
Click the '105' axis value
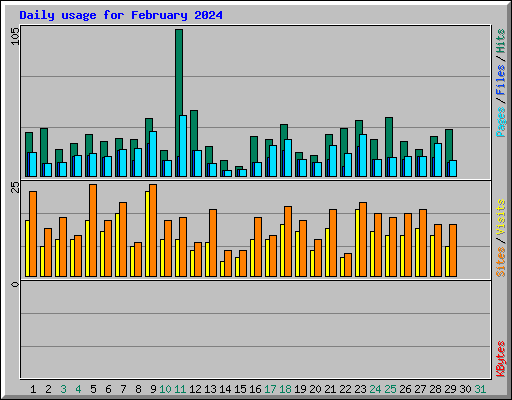[x=15, y=36]
